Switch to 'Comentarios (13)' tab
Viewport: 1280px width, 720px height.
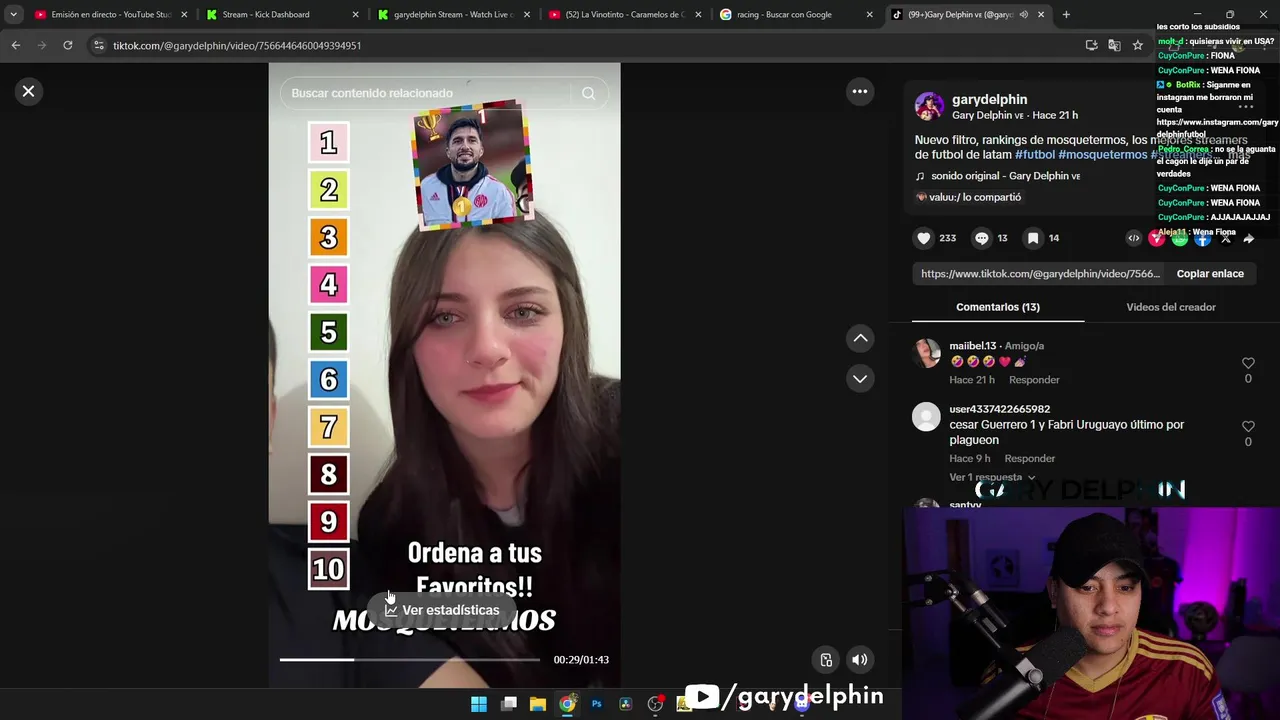coord(998,307)
